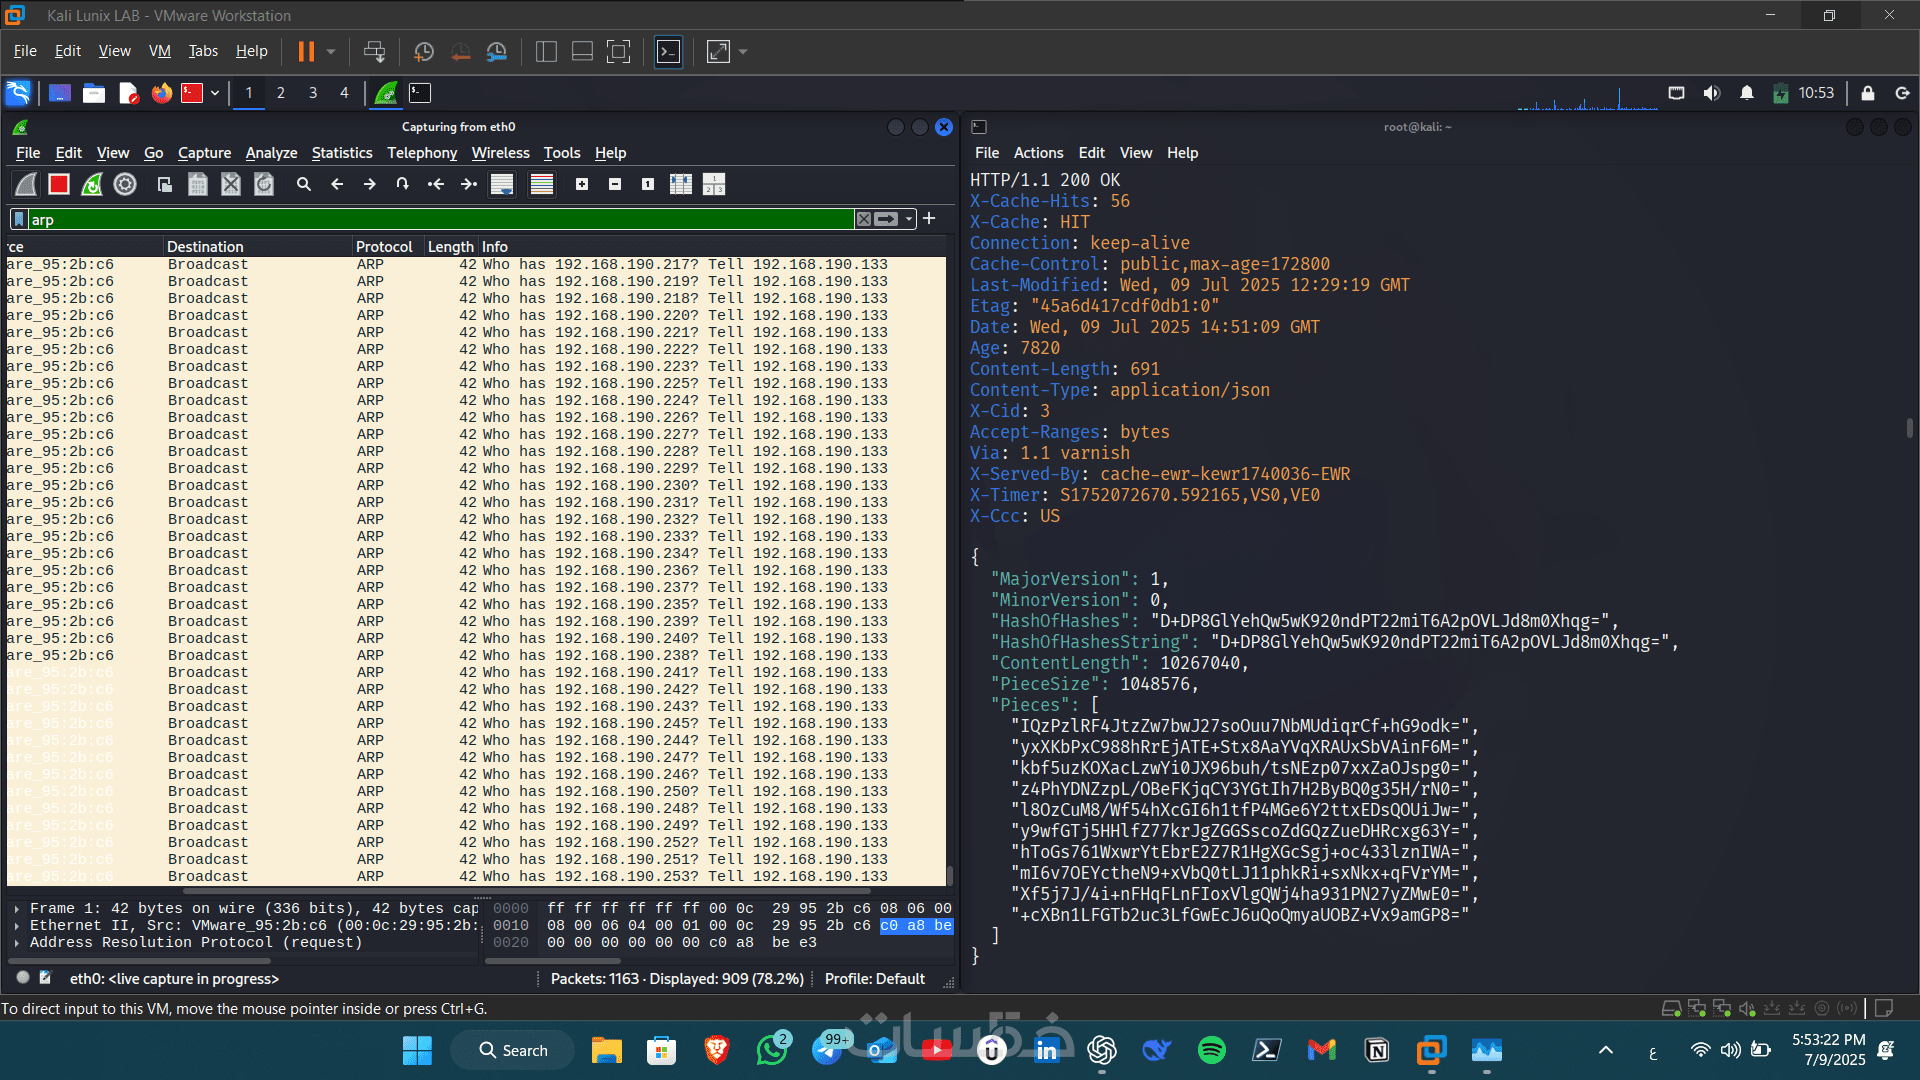Clear the arp display filter
This screenshot has height=1080, width=1920.
pyautogui.click(x=864, y=219)
